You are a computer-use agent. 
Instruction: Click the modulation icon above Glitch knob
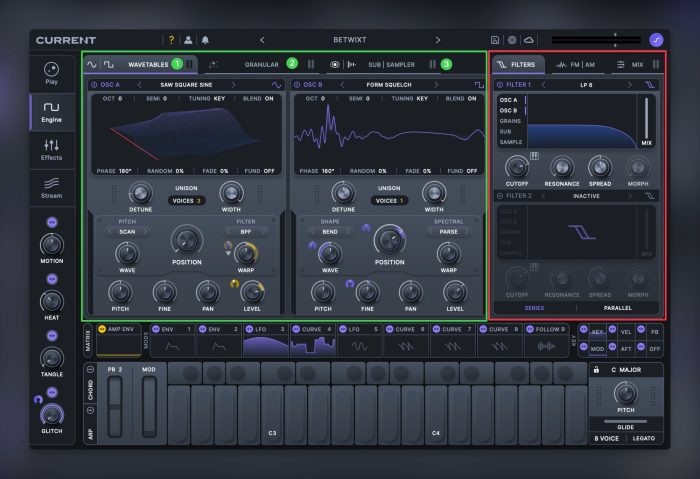click(x=52, y=392)
